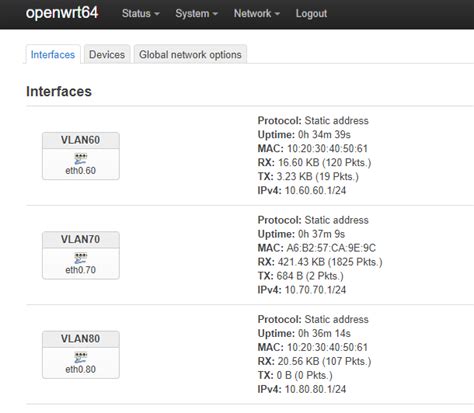This screenshot has height=413, width=474.
Task: Click the VLAN70 interface name header
Action: tap(81, 239)
